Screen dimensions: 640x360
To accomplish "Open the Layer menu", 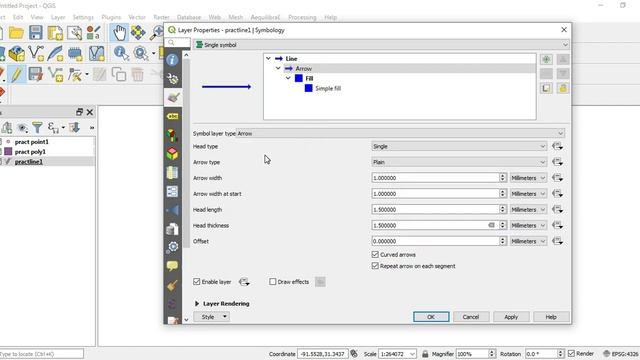I will (58, 17).
